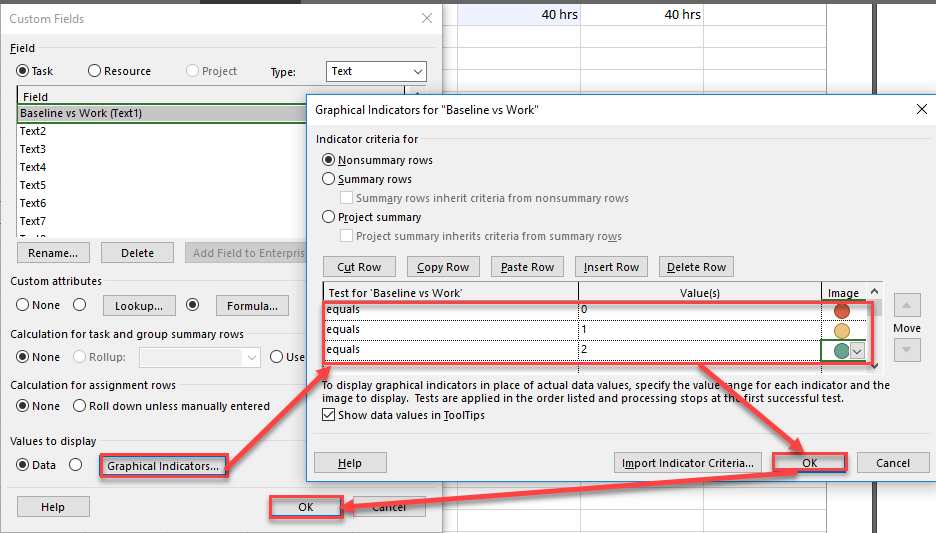Click the yellow indicator image in second row

841,330
